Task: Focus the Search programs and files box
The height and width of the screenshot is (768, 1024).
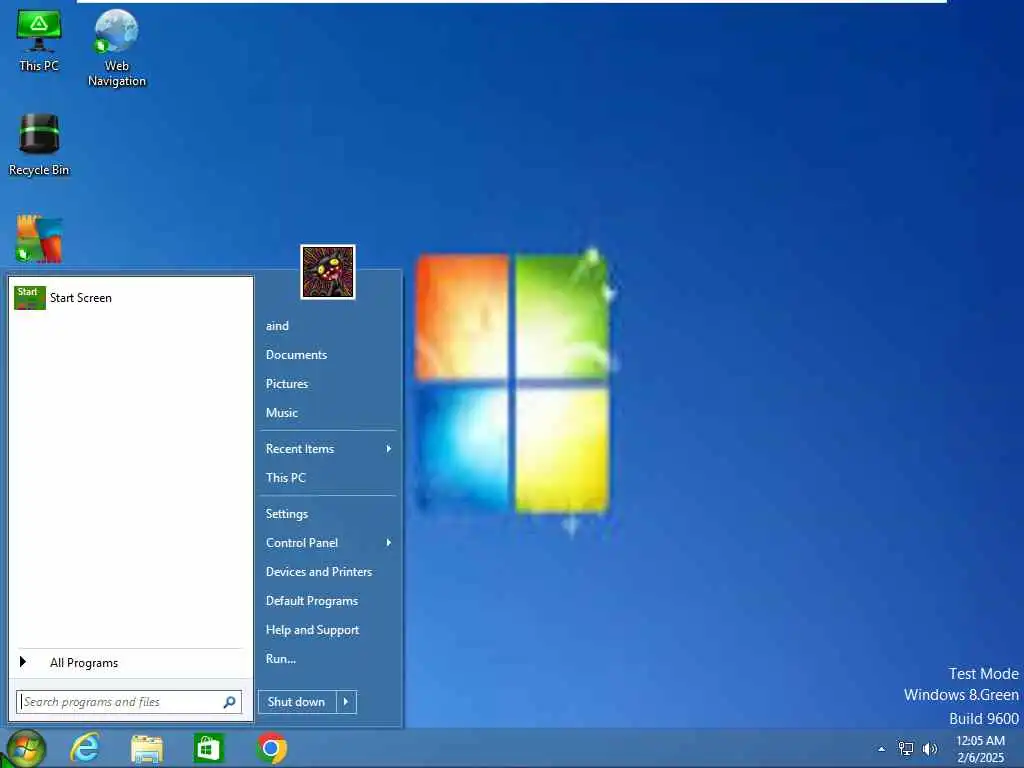Action: [129, 702]
